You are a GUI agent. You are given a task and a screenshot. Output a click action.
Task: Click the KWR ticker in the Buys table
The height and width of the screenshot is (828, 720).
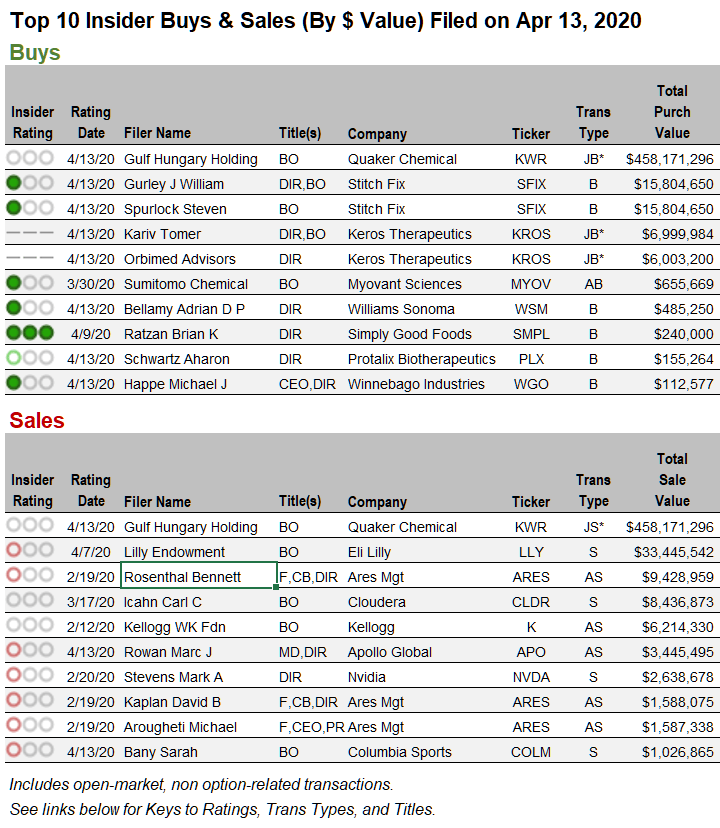coord(530,159)
